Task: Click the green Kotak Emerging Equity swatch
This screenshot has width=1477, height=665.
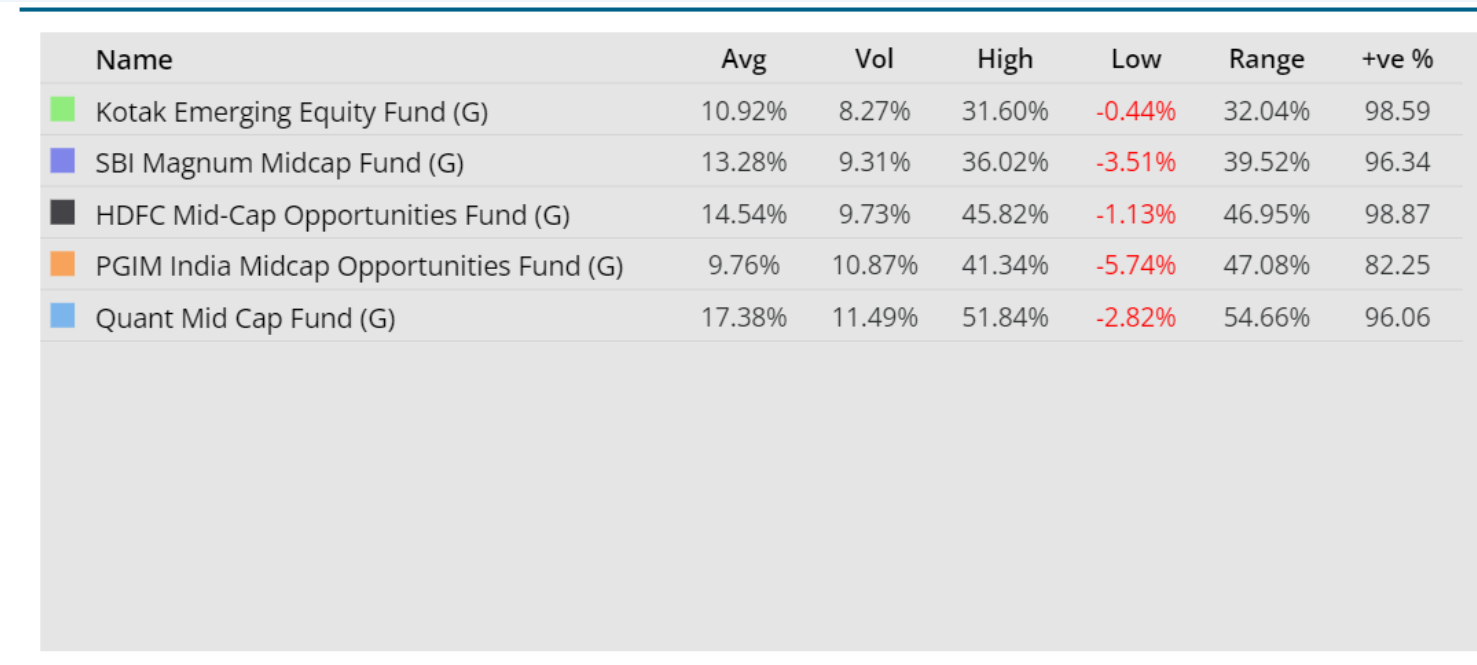Action: point(63,109)
